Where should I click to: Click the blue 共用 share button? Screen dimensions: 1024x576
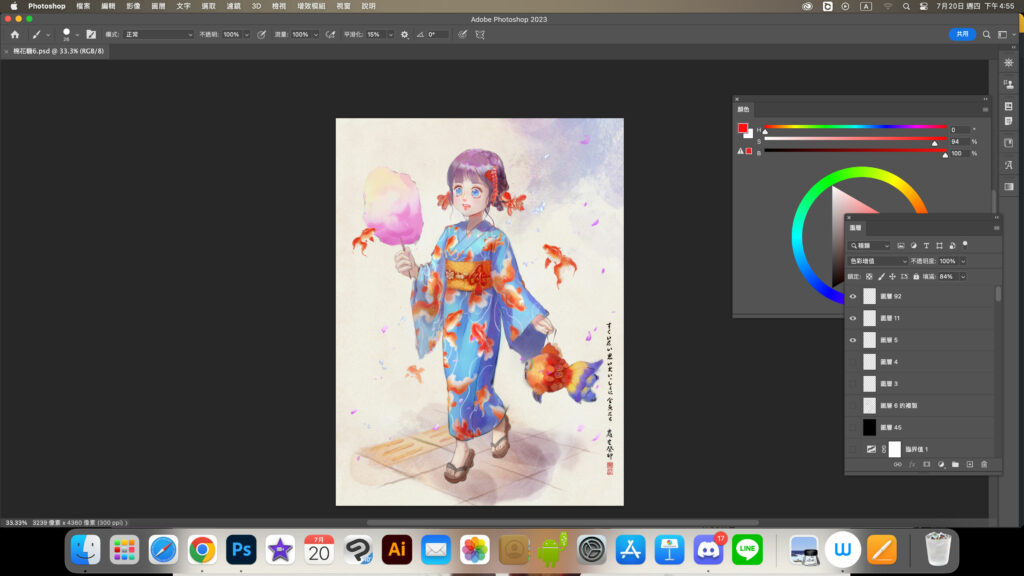click(x=962, y=34)
